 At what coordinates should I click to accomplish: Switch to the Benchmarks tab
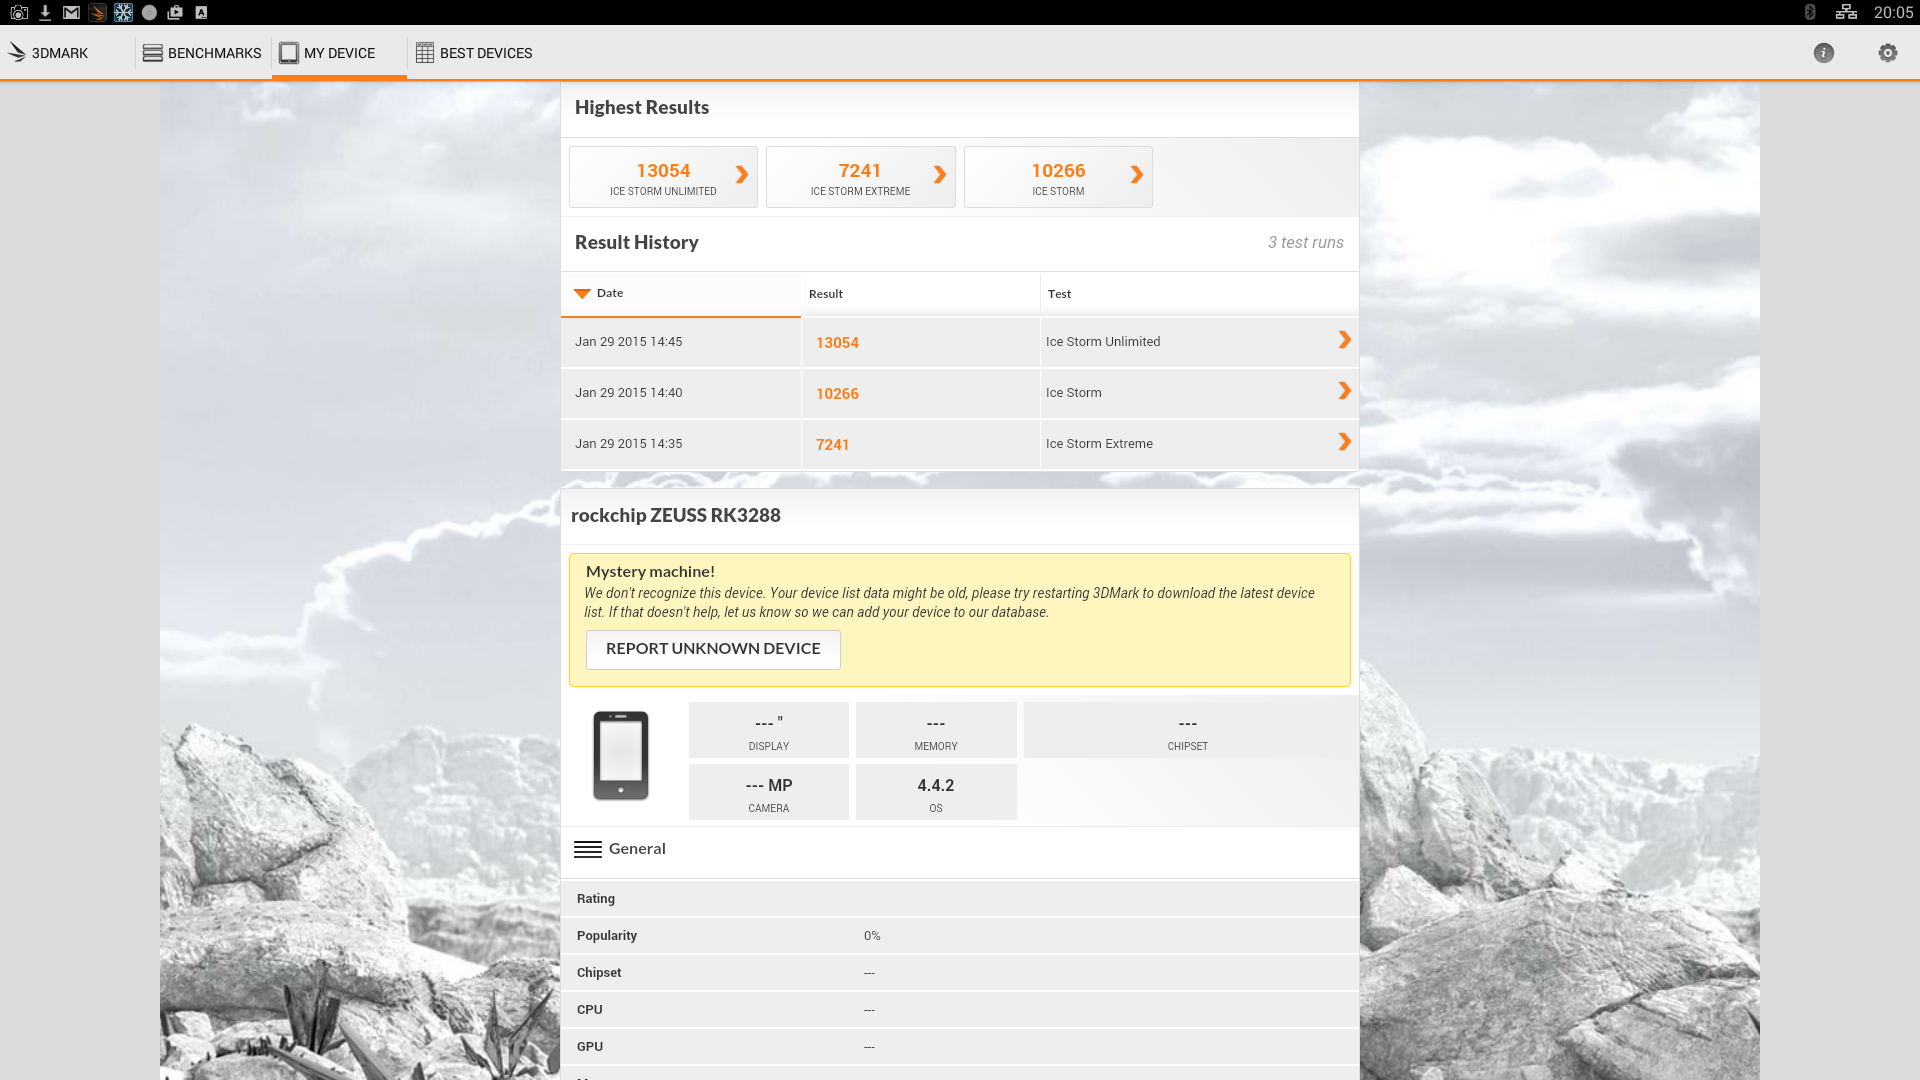(202, 53)
